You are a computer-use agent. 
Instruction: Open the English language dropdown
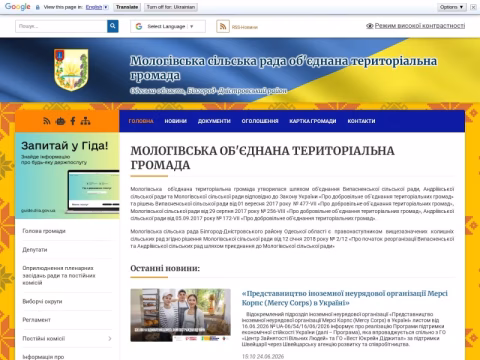coord(97,7)
